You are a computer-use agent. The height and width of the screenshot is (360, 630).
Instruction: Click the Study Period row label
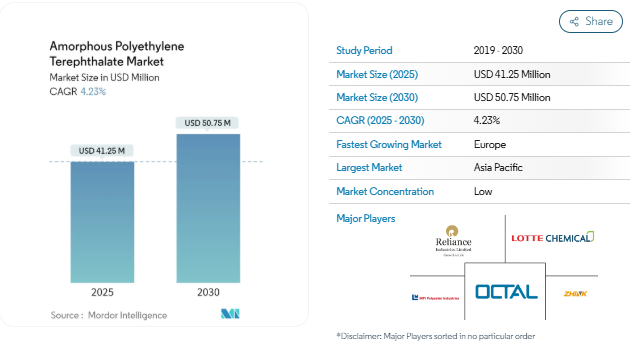(x=364, y=51)
